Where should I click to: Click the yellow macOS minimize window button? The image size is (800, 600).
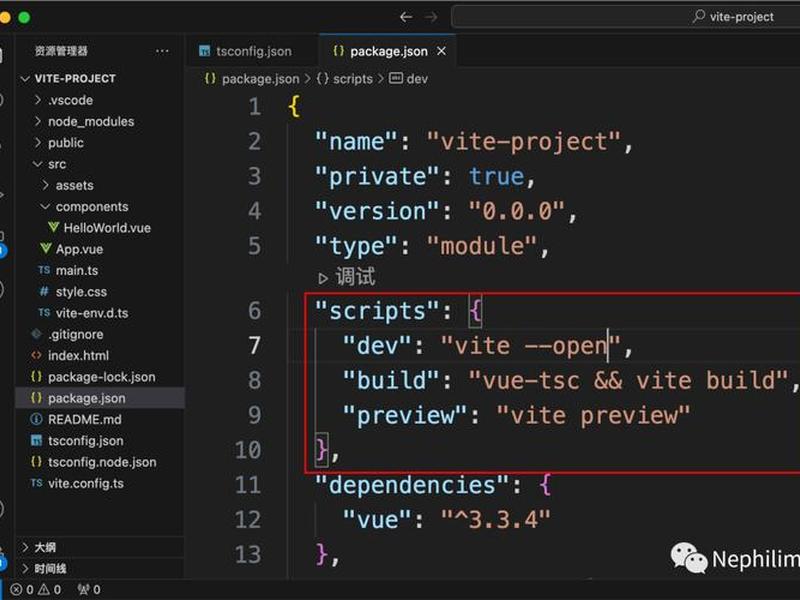point(5,17)
